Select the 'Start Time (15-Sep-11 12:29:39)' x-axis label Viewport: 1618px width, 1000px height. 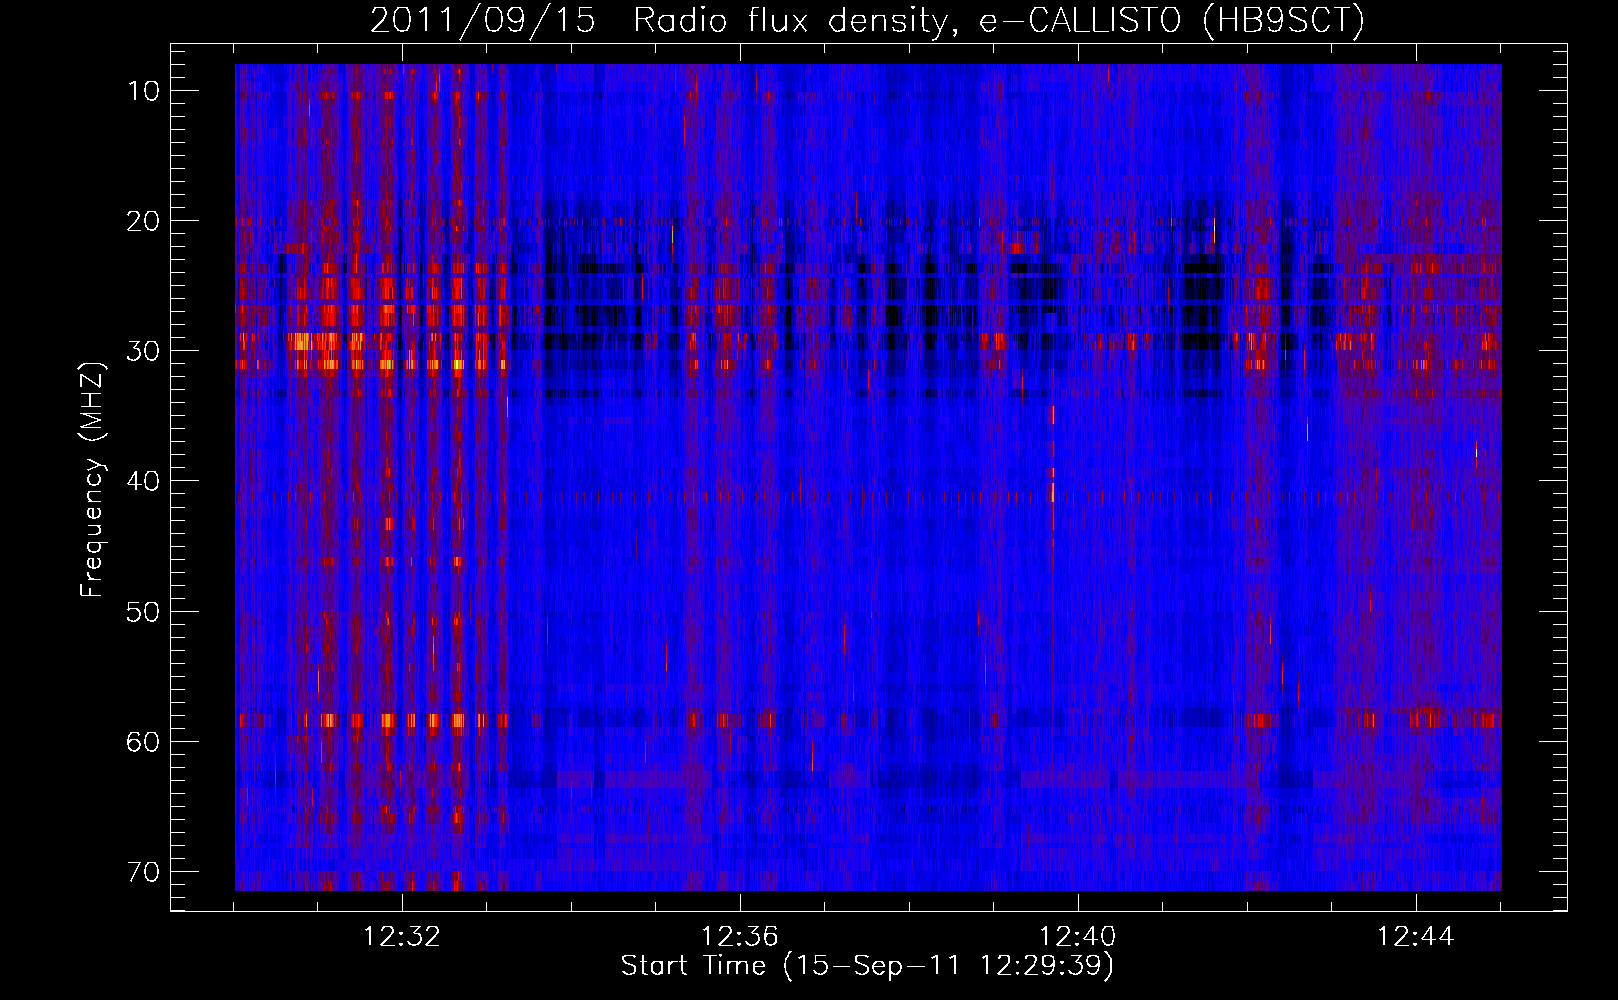pos(867,966)
